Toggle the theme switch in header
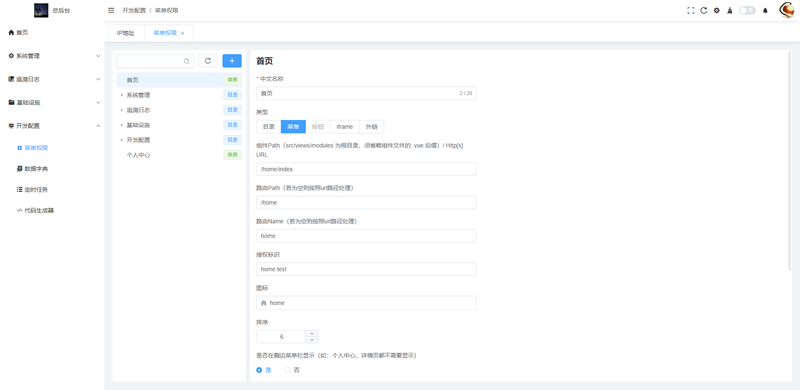 point(747,10)
